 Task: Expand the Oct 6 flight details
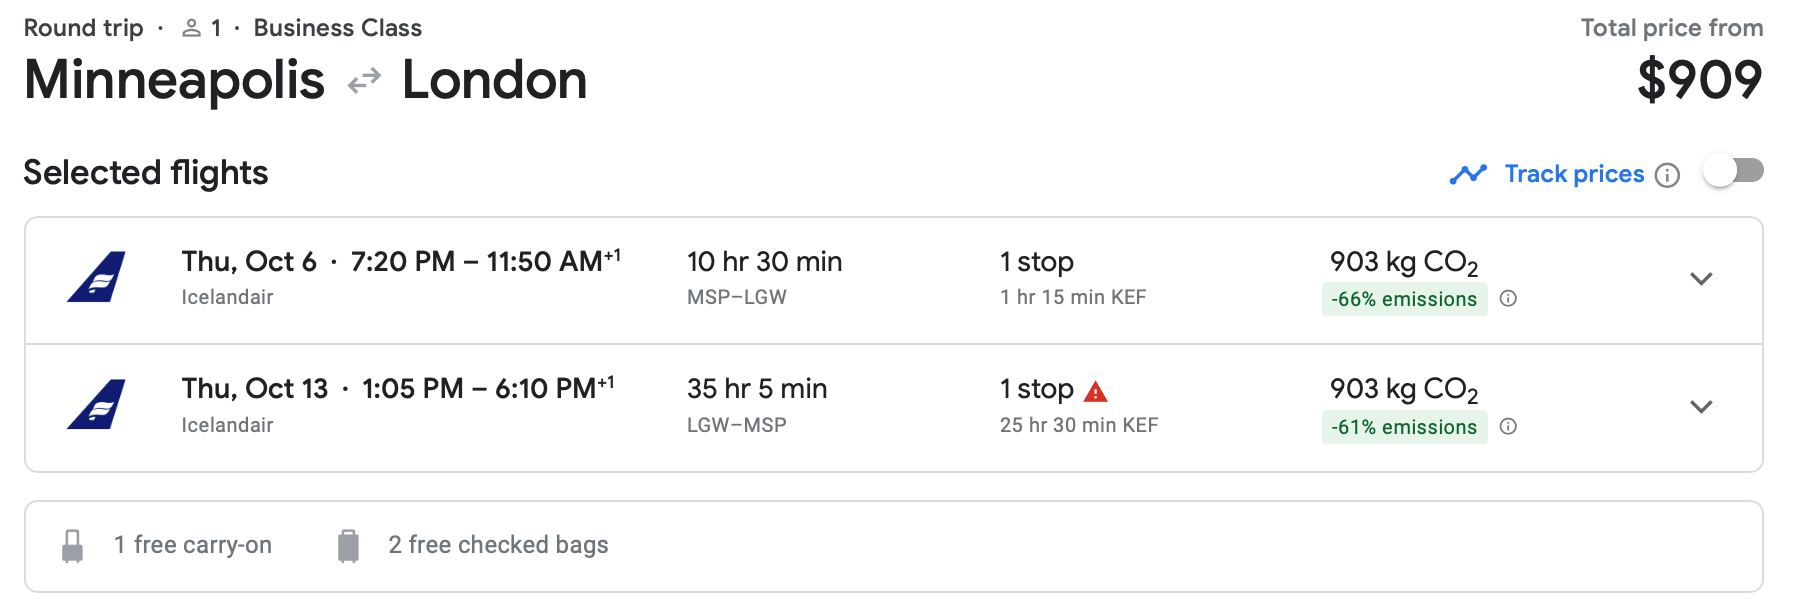click(x=1701, y=279)
